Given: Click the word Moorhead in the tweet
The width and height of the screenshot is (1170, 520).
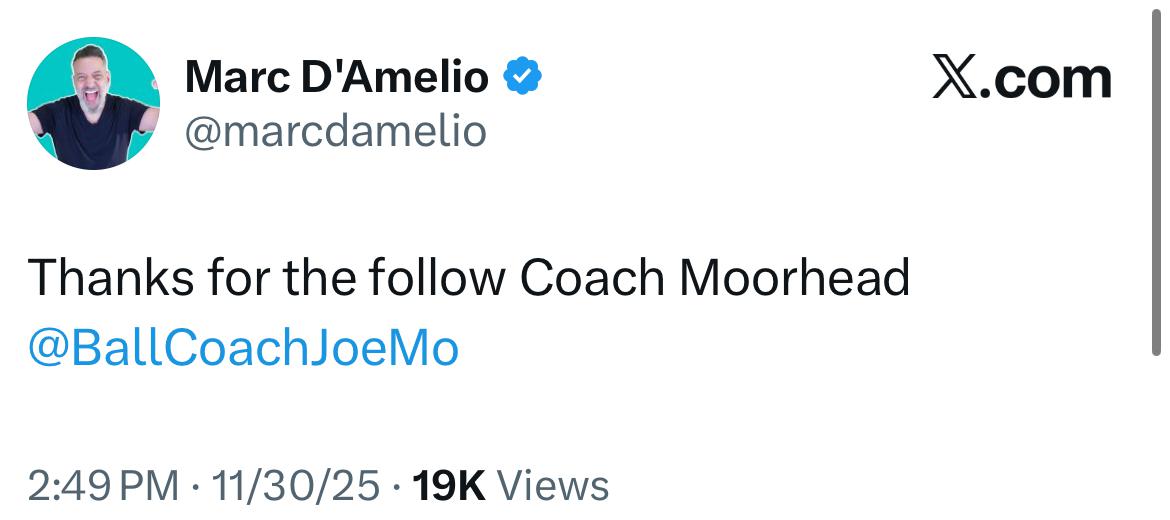Looking at the screenshot, I should pos(794,278).
